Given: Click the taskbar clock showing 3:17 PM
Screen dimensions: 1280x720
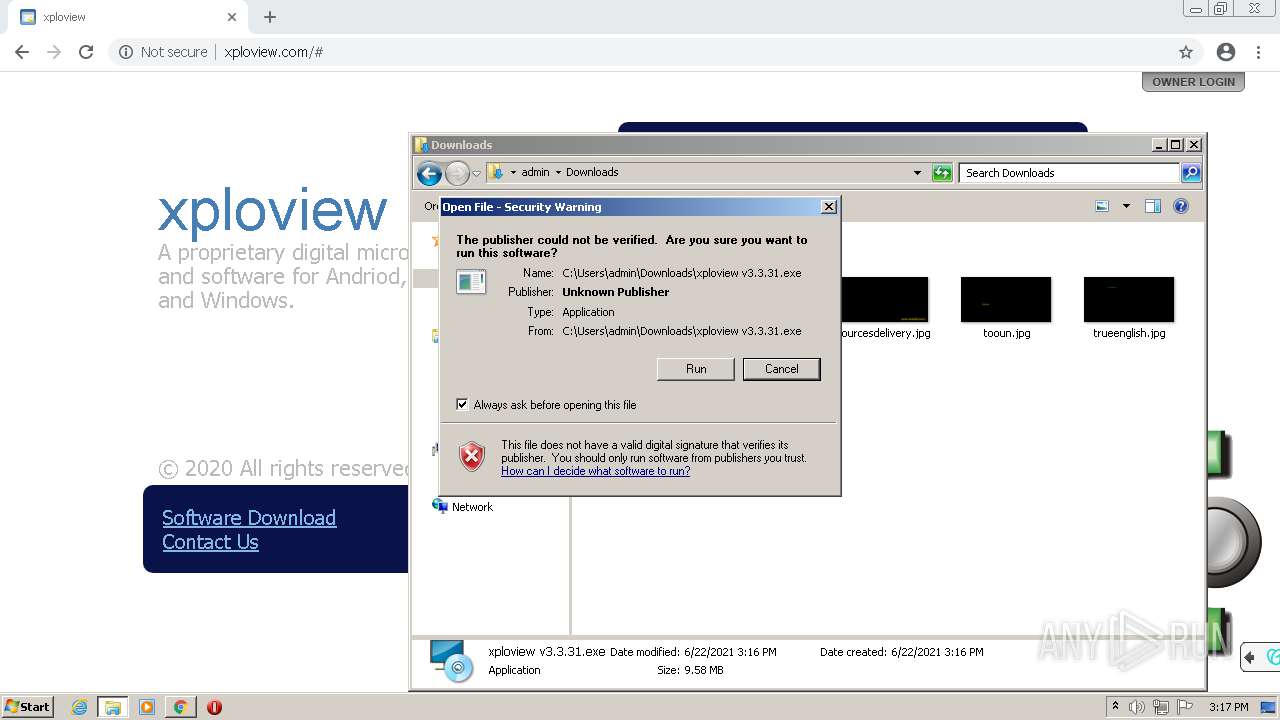Looking at the screenshot, I should [1228, 707].
